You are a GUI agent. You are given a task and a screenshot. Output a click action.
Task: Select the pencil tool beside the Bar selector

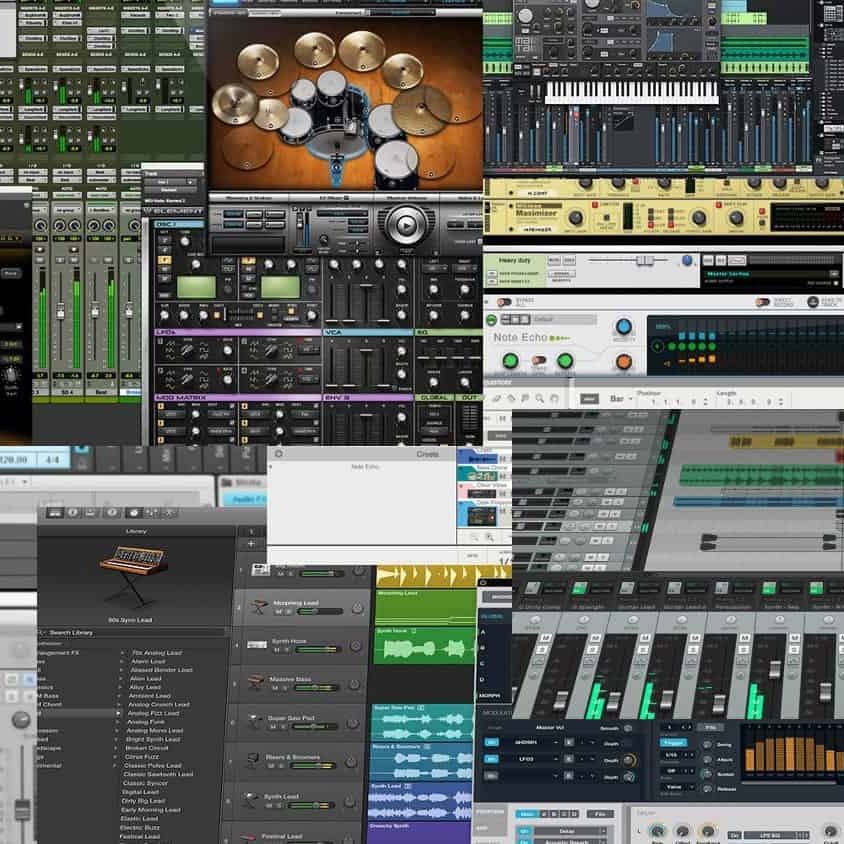click(x=496, y=399)
